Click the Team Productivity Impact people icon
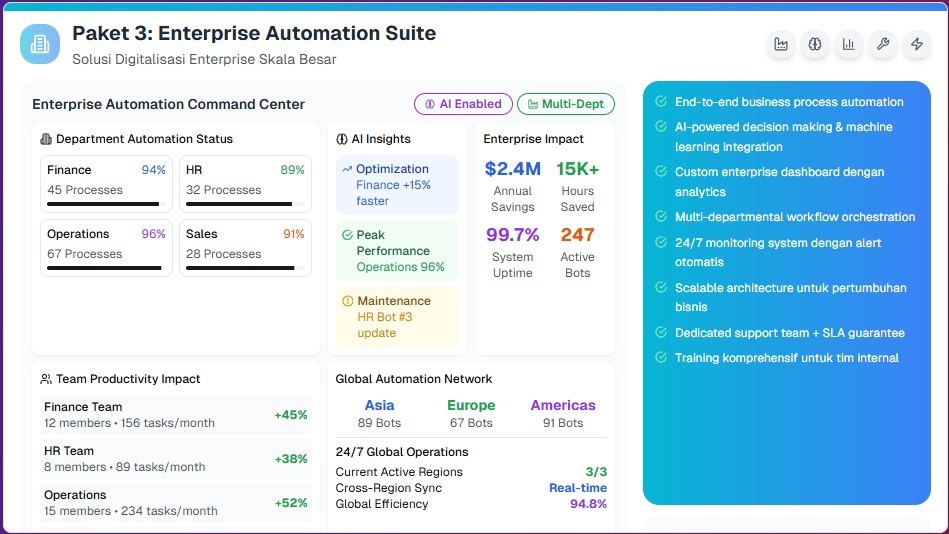 (46, 379)
